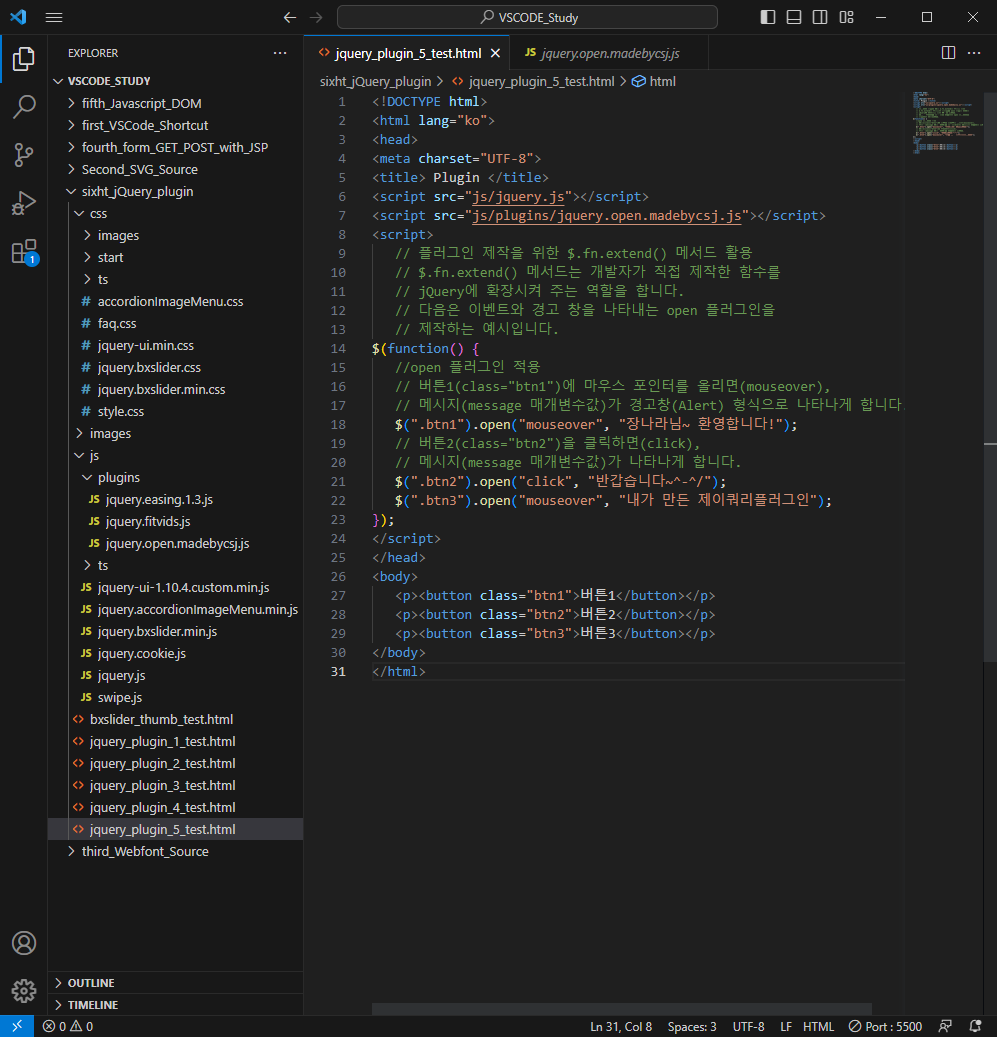Open Accounts icon in activity bar
Viewport: 997px width, 1037px height.
pyautogui.click(x=24, y=943)
